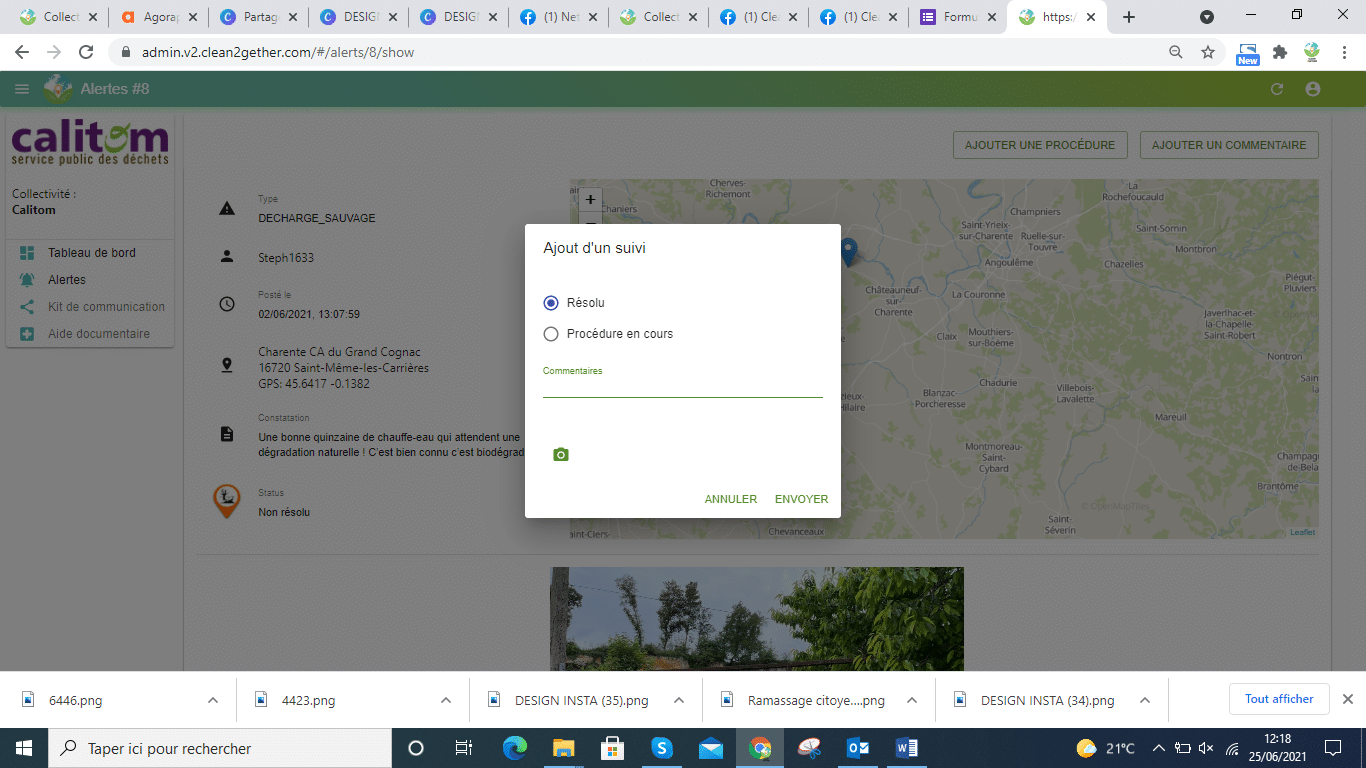This screenshot has height=768, width=1366.
Task: Bookmark page with the star icon
Action: point(1208,52)
